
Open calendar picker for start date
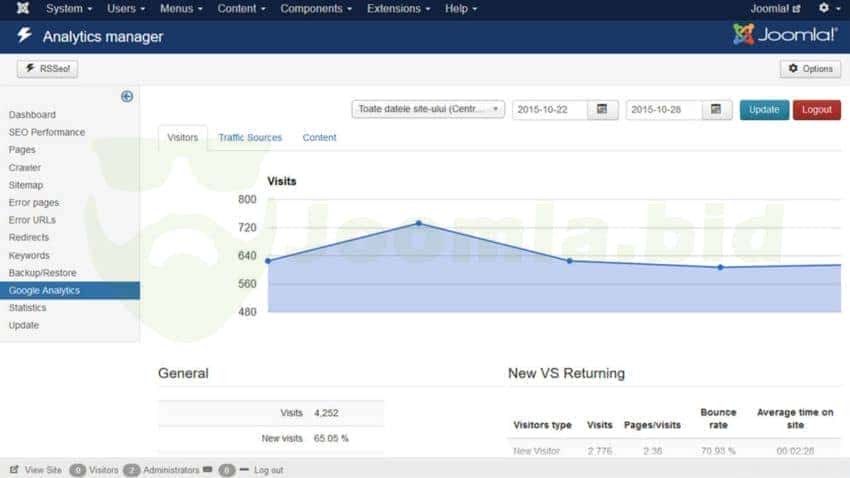click(x=602, y=109)
